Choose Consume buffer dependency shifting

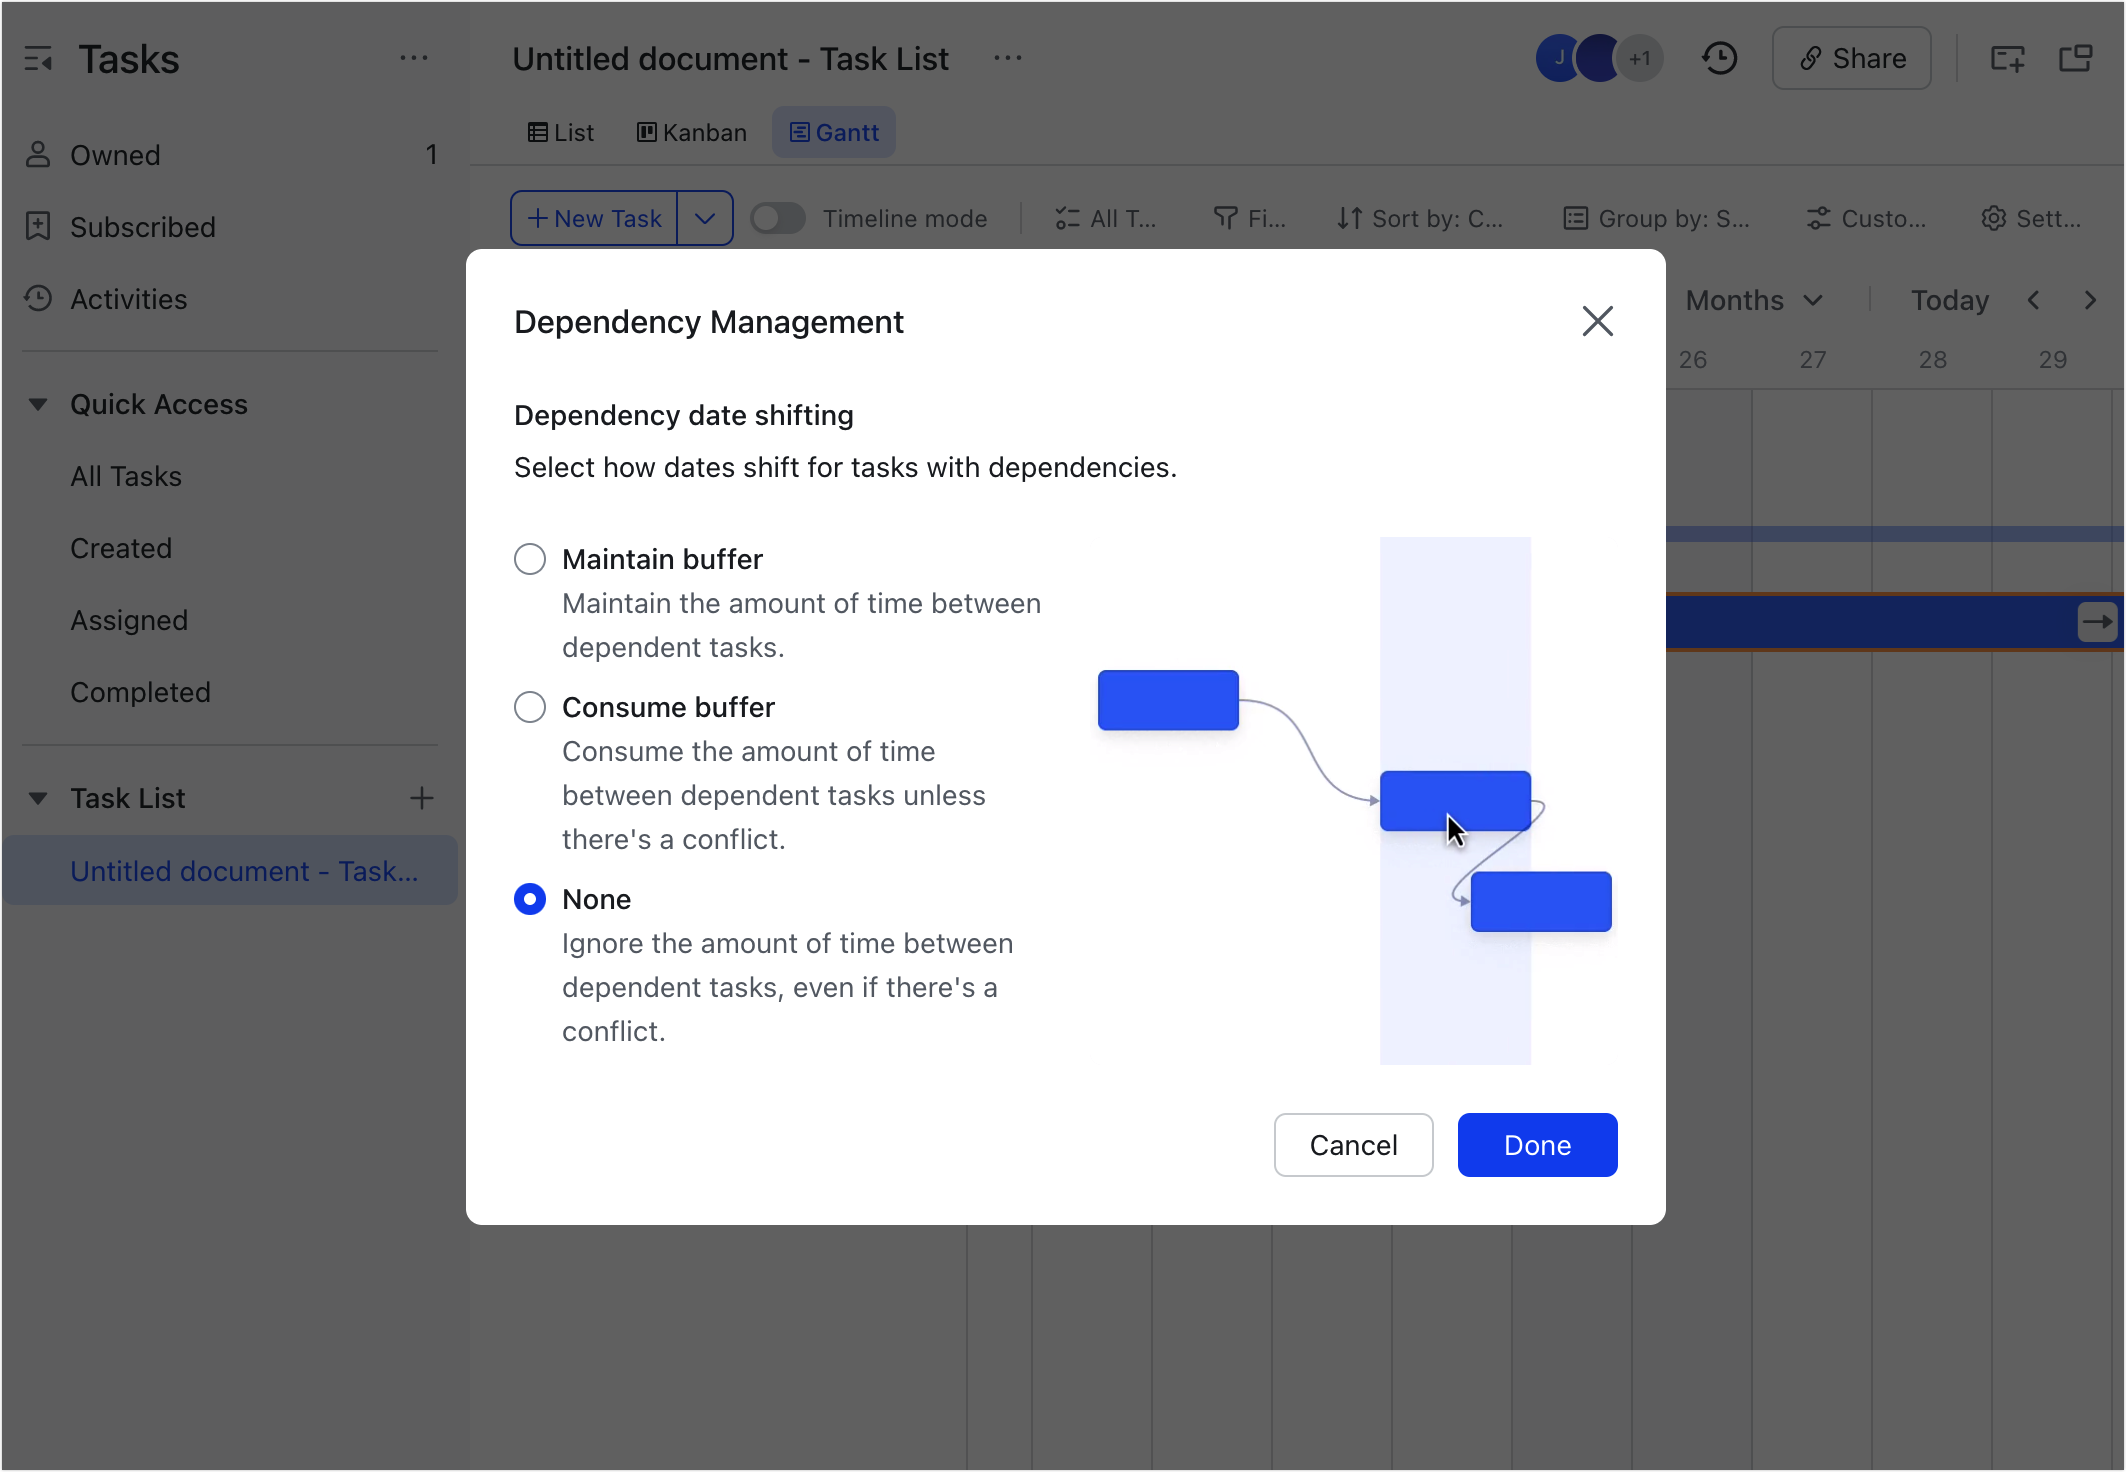click(530, 707)
